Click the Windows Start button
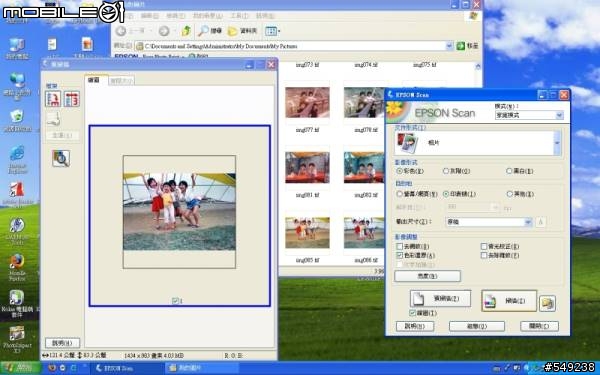Viewport: 600px width, 375px height. pyautogui.click(x=20, y=368)
